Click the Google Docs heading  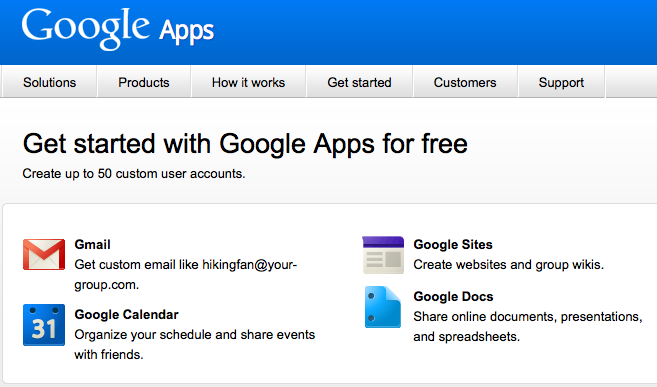453,296
